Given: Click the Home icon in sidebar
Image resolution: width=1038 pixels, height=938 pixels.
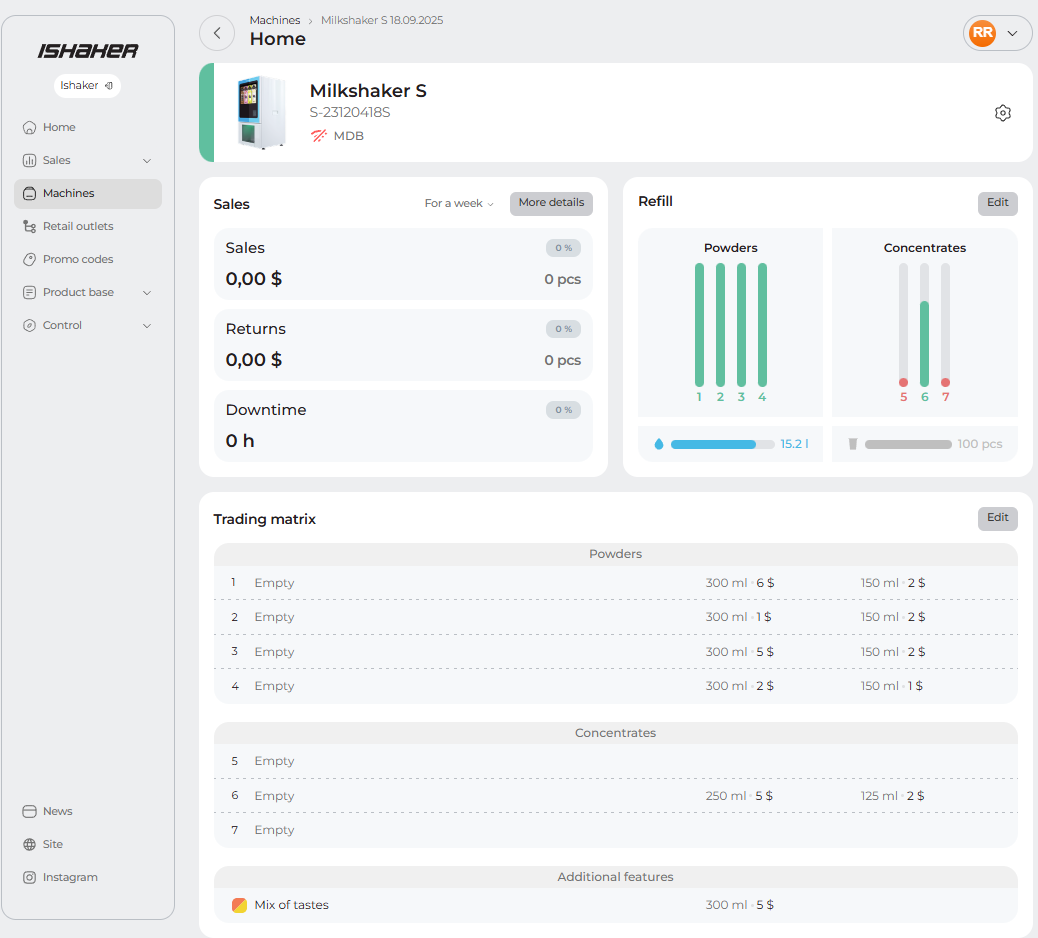Looking at the screenshot, I should click(x=30, y=128).
